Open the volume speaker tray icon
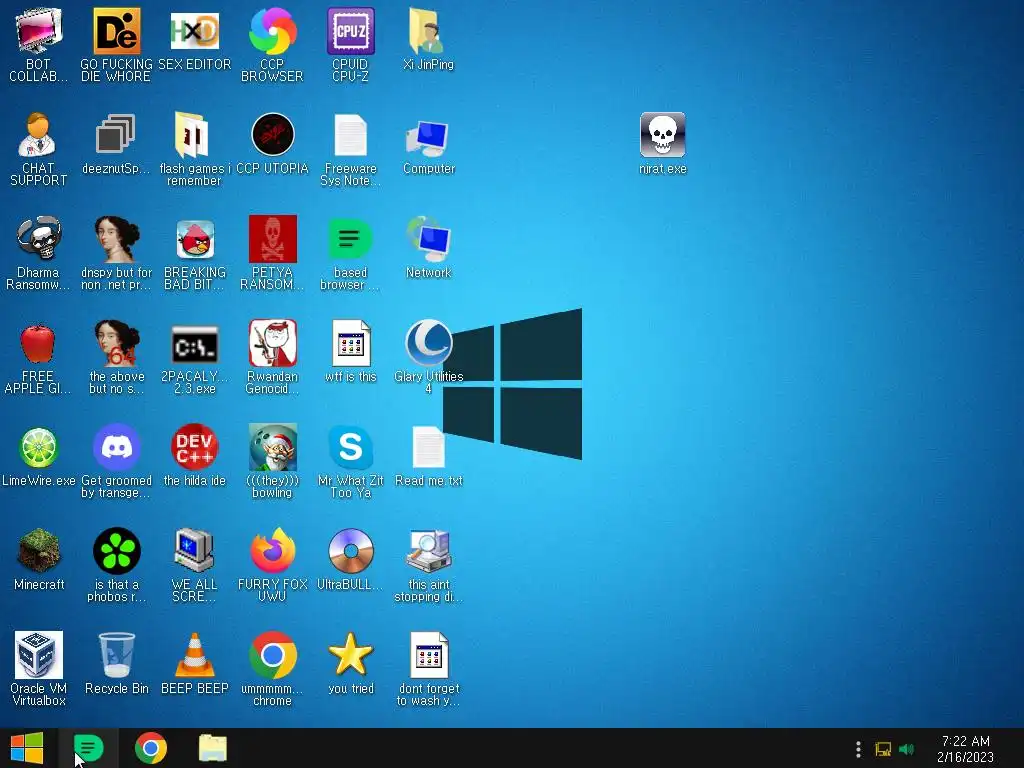1024x768 pixels. 906,749
